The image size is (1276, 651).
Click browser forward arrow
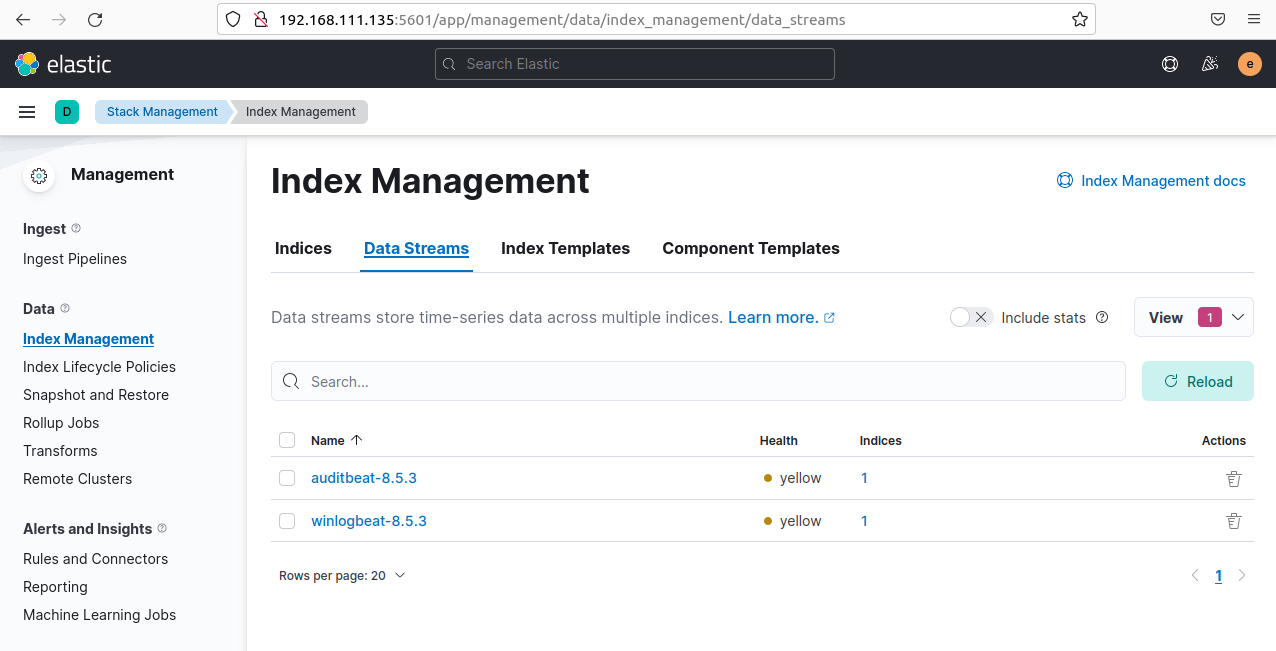(59, 19)
